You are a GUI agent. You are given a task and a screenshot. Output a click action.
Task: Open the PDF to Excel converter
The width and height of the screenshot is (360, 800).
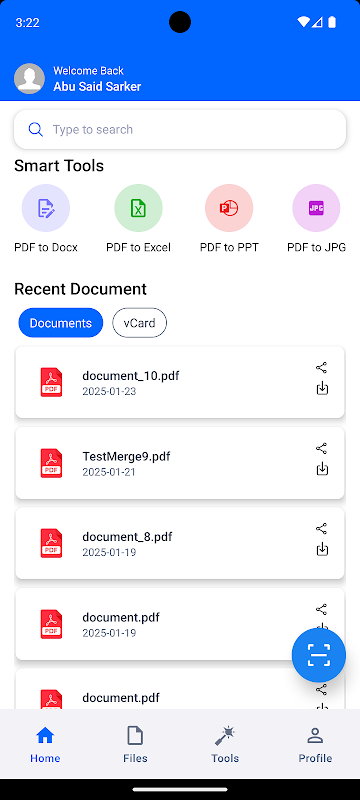click(138, 208)
